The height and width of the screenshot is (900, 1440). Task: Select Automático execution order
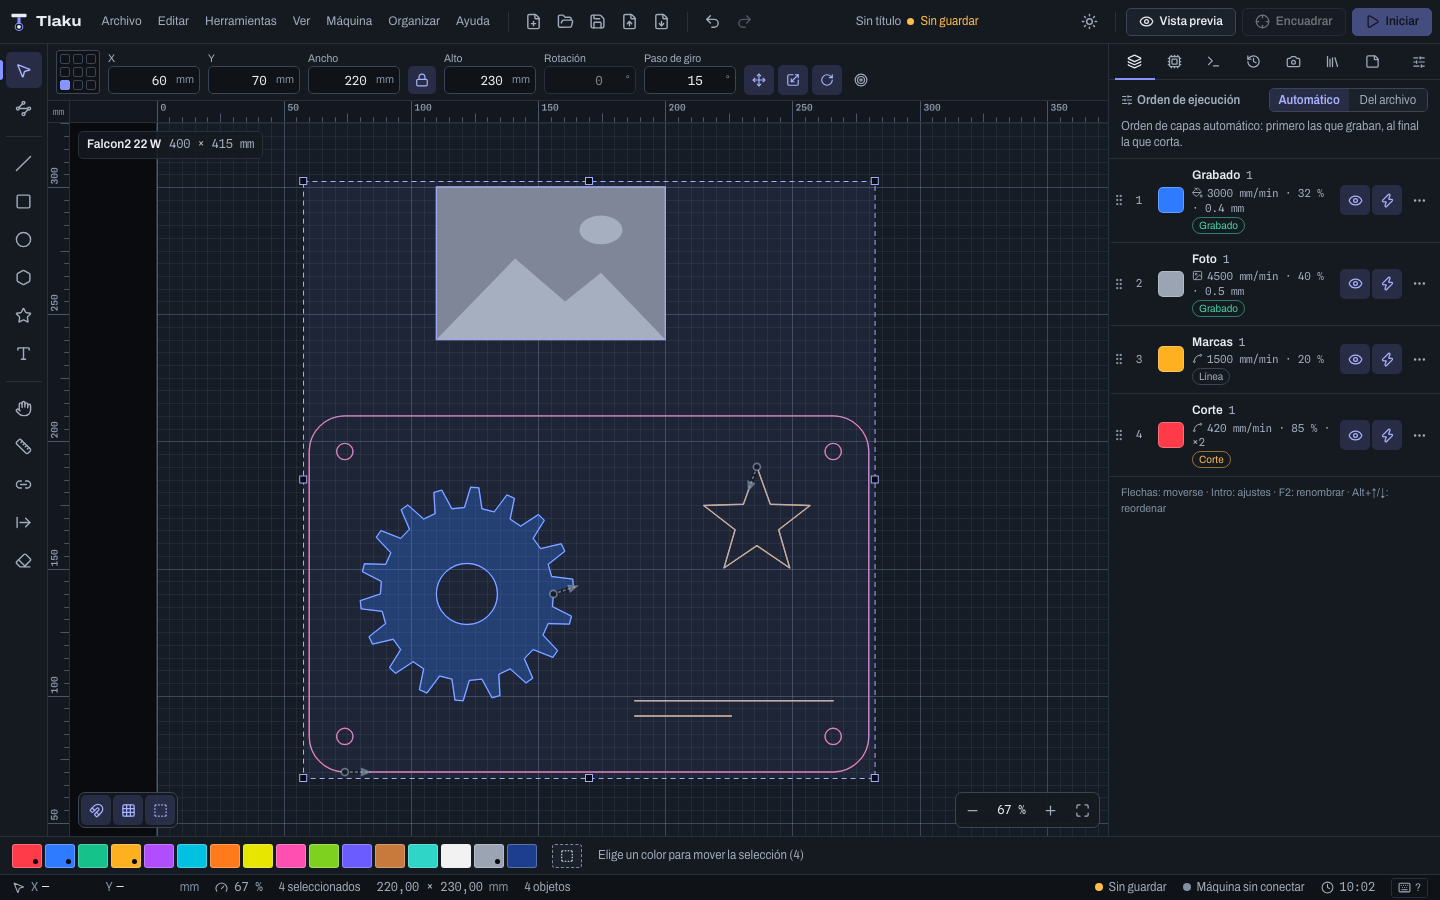[1309, 100]
